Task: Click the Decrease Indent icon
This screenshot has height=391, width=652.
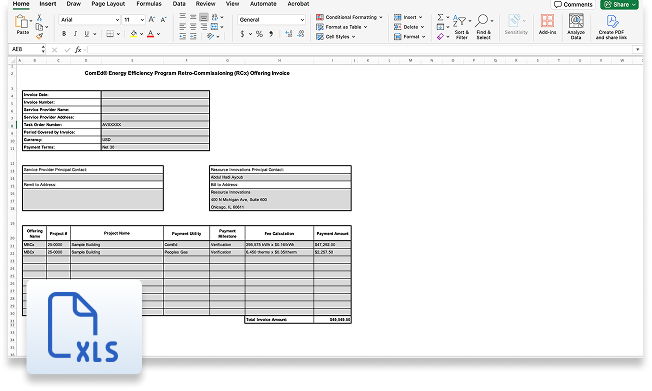Action: click(183, 37)
